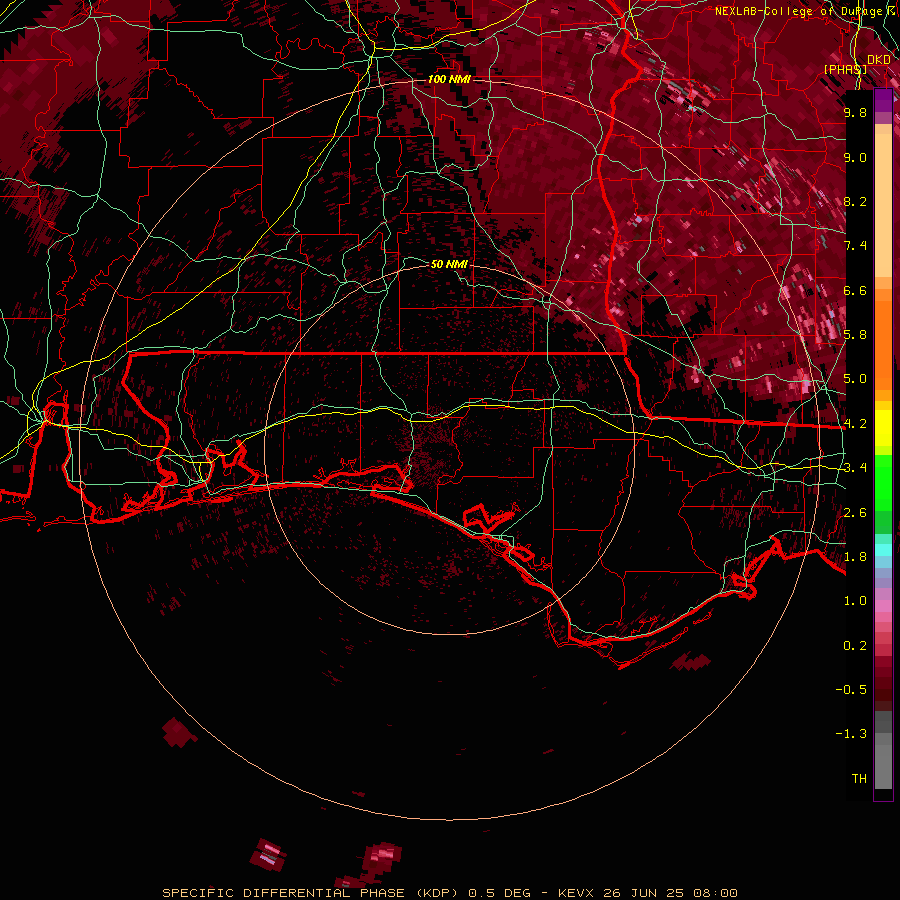
Task: Click the 8.2 scale value
Action: click(855, 201)
